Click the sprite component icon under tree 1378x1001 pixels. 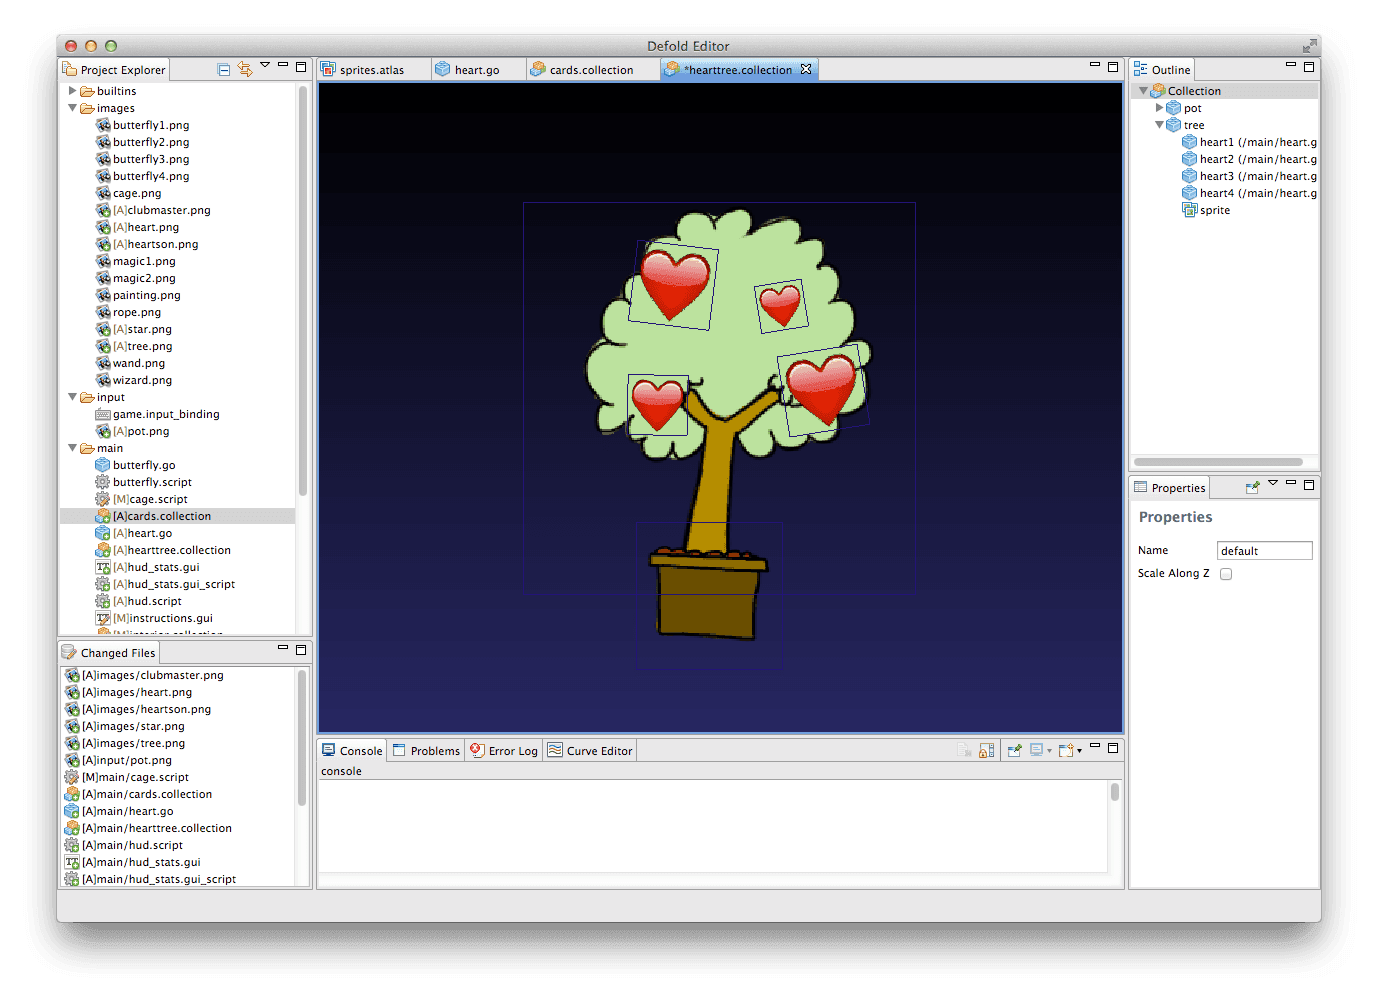click(x=1189, y=209)
